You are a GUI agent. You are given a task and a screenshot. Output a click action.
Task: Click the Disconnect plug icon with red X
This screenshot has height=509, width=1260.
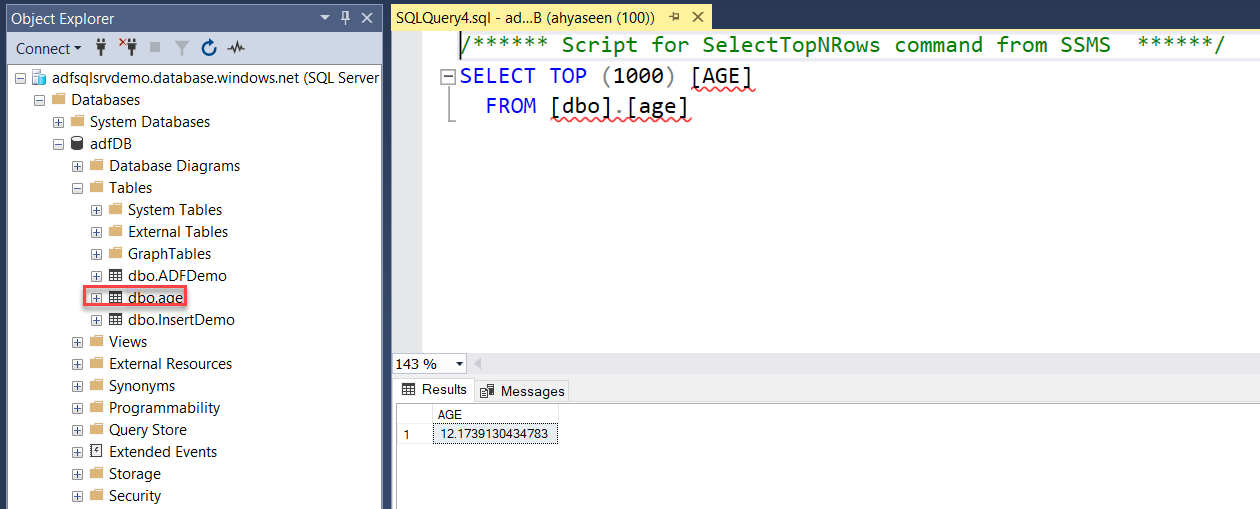coord(128,48)
